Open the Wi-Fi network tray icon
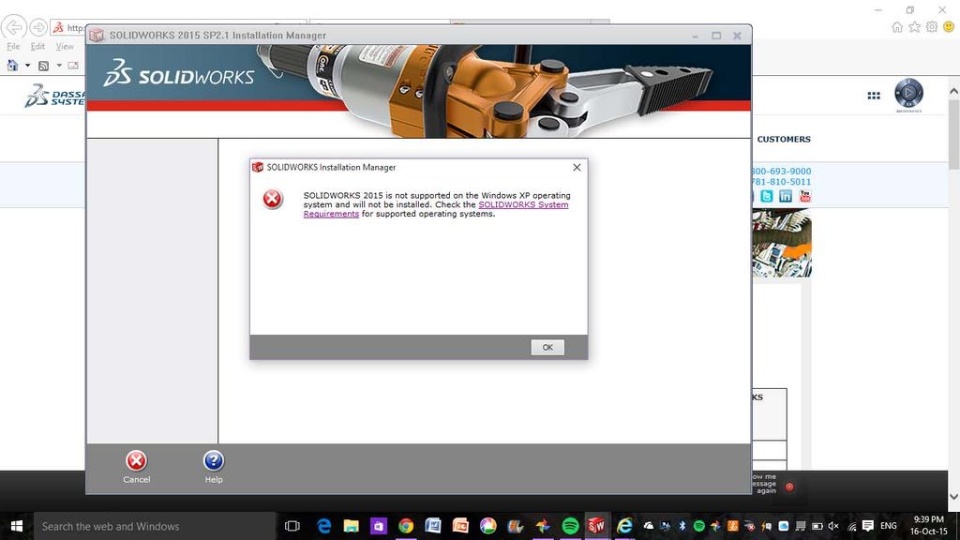The image size is (960, 540). pos(852,526)
